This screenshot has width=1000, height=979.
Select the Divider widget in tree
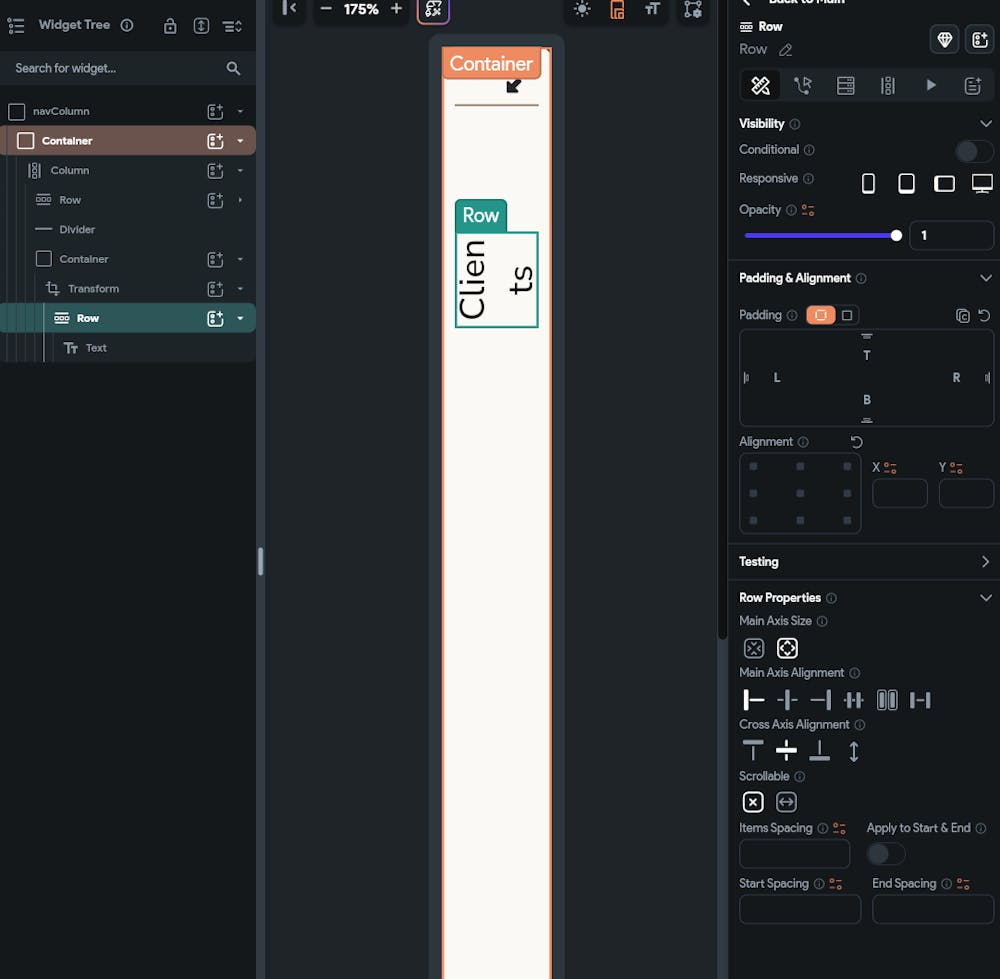point(77,230)
